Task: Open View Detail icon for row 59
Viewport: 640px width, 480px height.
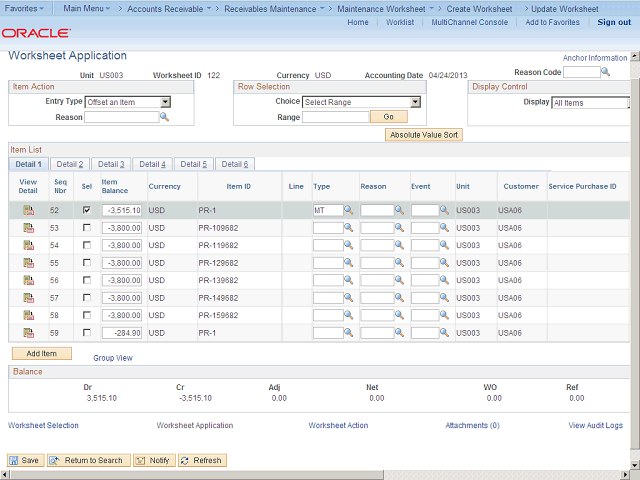Action: tap(28, 333)
